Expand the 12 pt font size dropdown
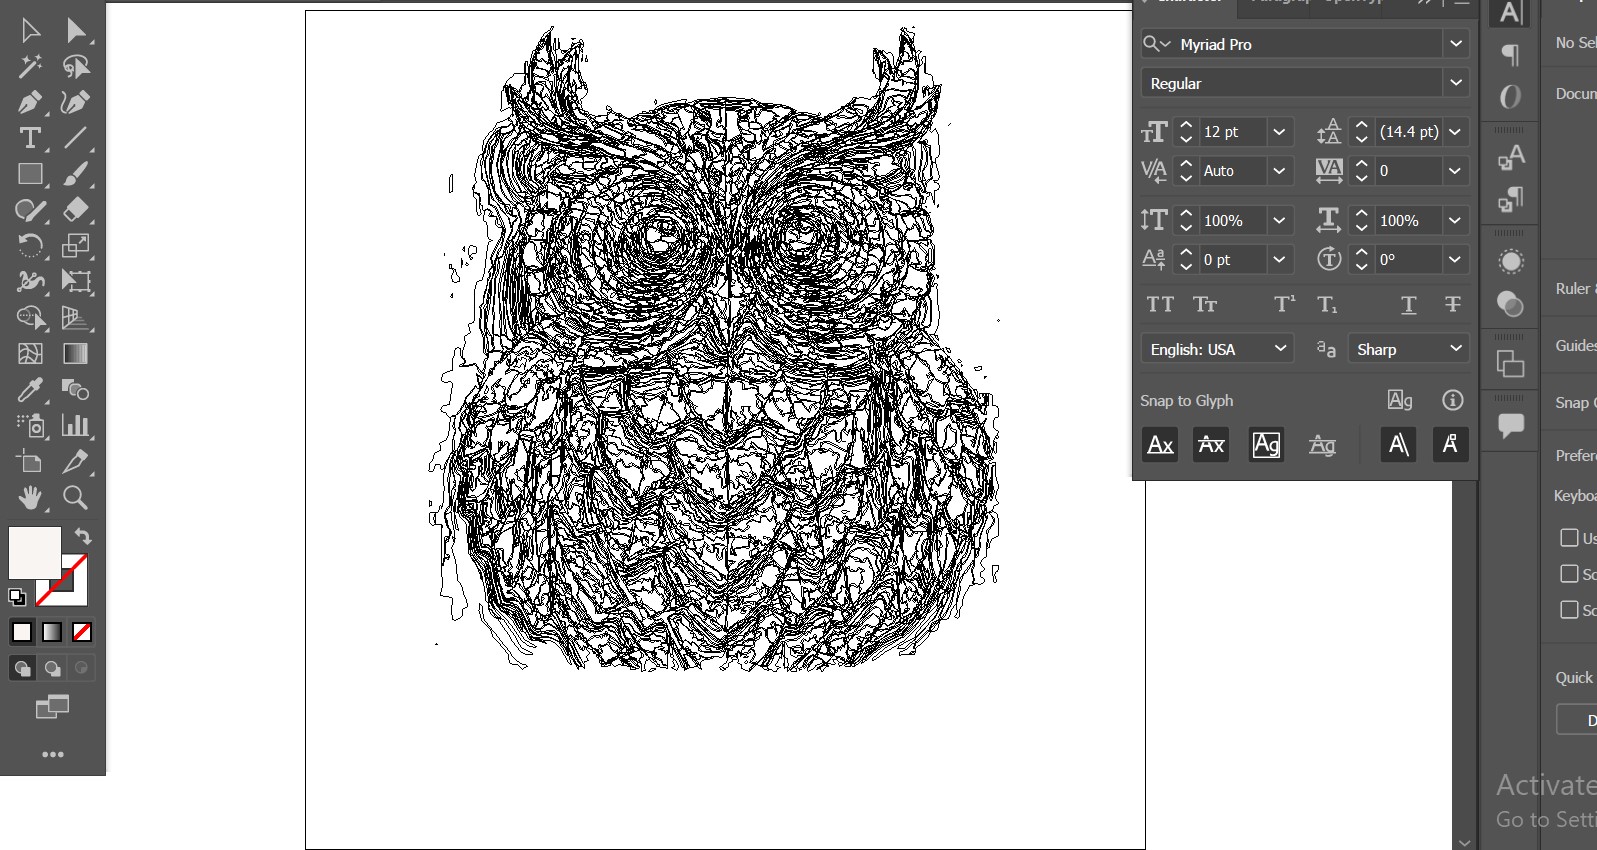1597x850 pixels. (x=1279, y=132)
